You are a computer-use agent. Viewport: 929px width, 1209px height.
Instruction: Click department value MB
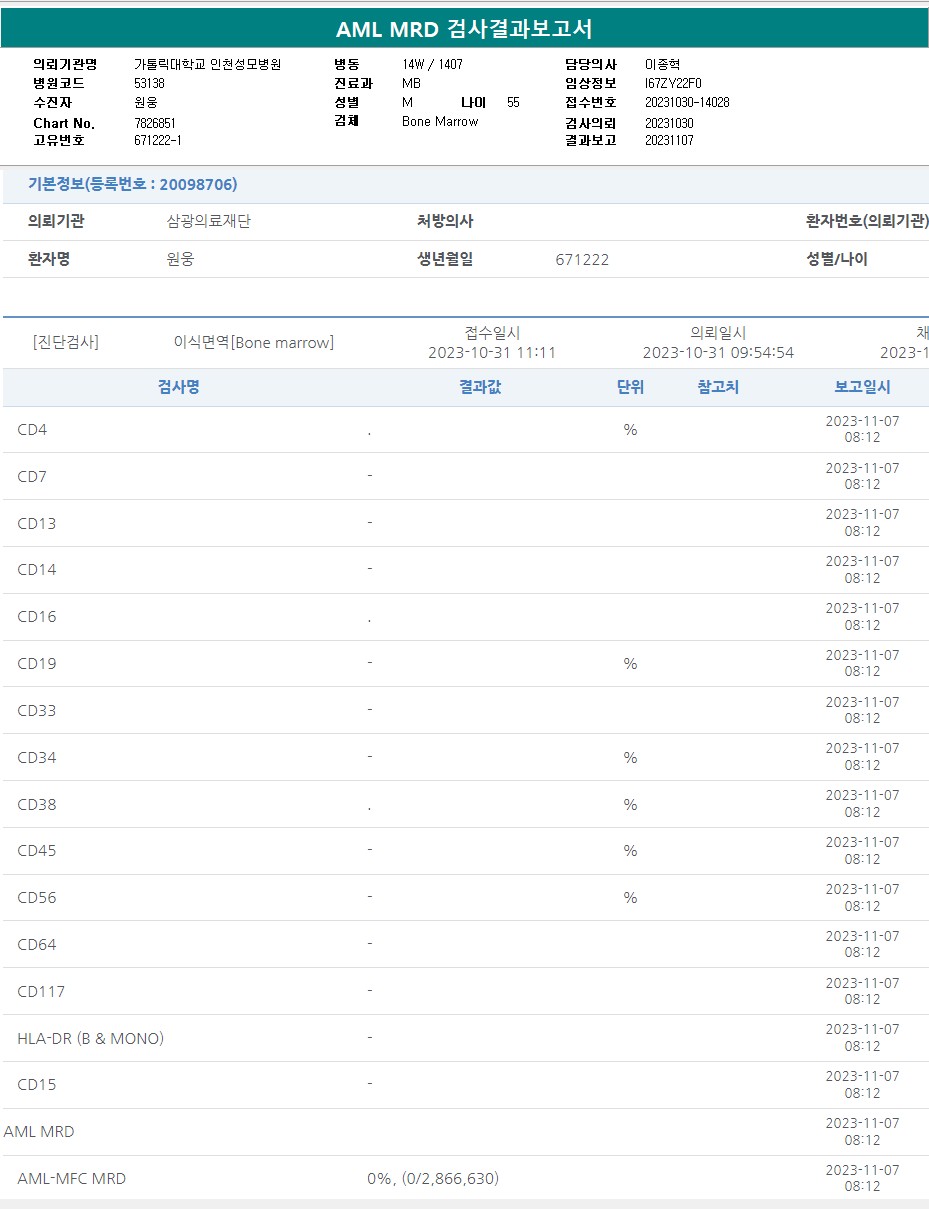click(x=411, y=83)
